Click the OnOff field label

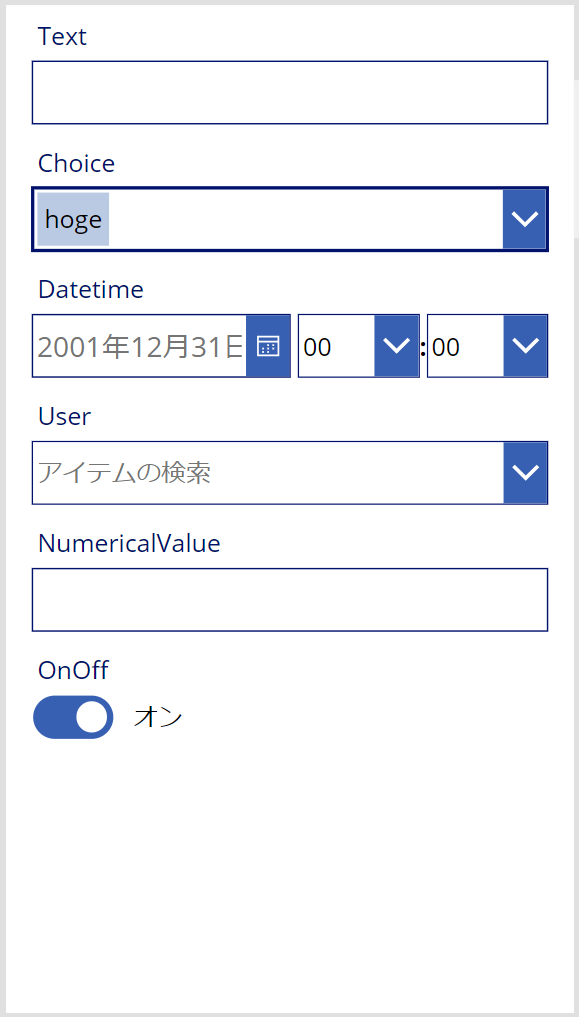(73, 670)
